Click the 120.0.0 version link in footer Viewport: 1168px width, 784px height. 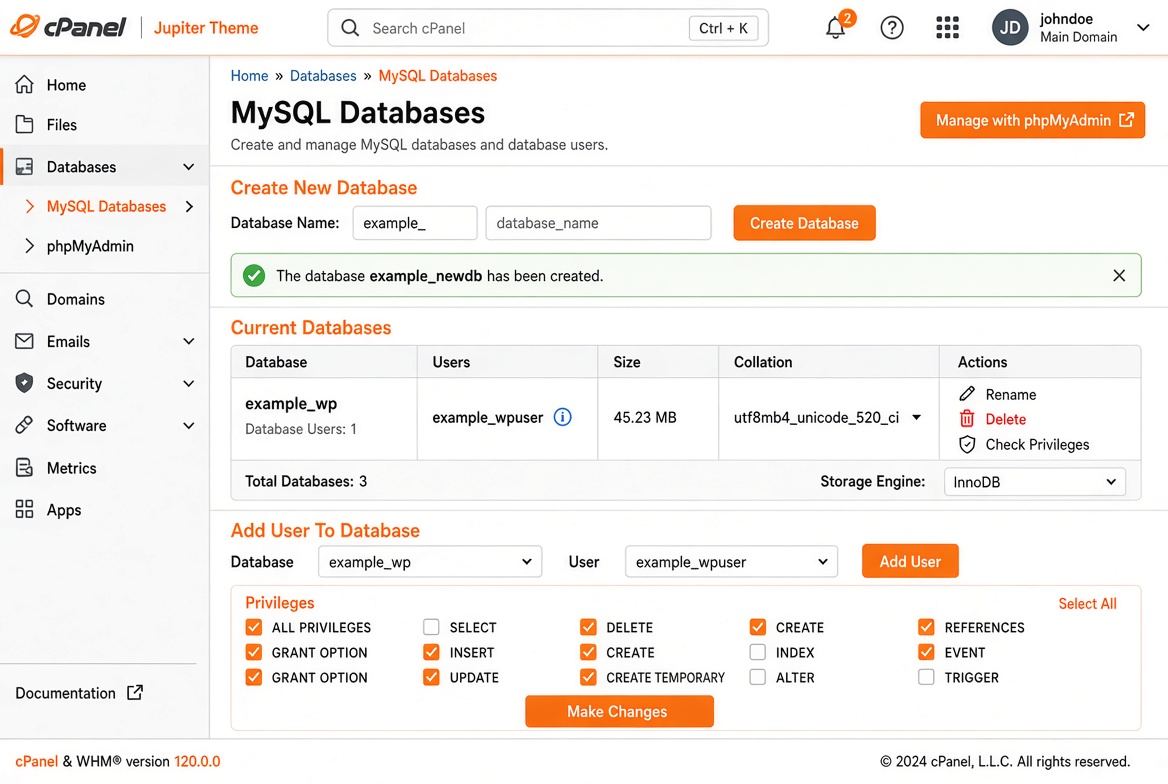click(x=197, y=762)
